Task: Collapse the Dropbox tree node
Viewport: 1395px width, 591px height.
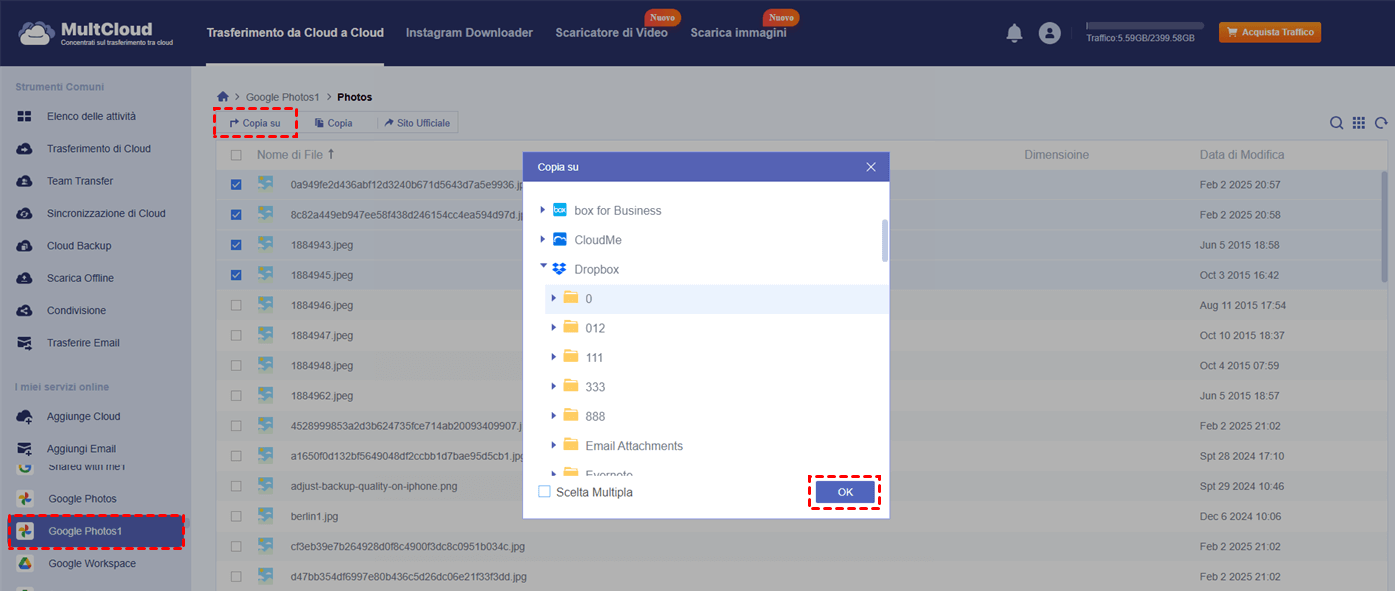Action: point(543,267)
